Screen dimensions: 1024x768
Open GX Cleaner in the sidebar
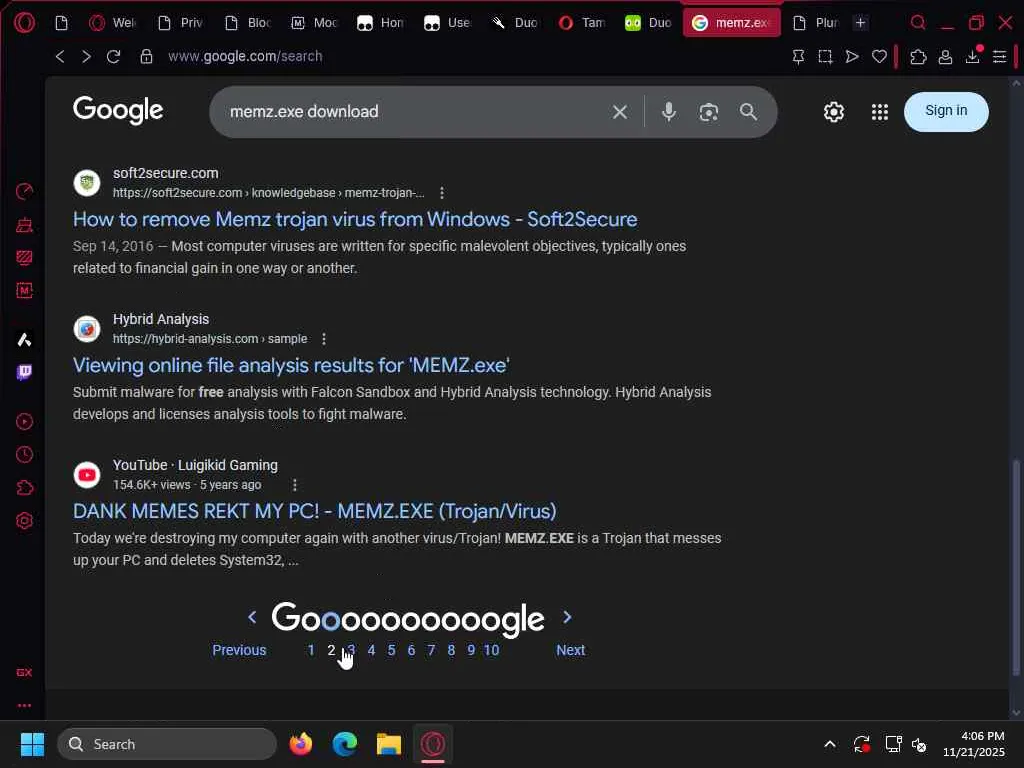pyautogui.click(x=24, y=225)
